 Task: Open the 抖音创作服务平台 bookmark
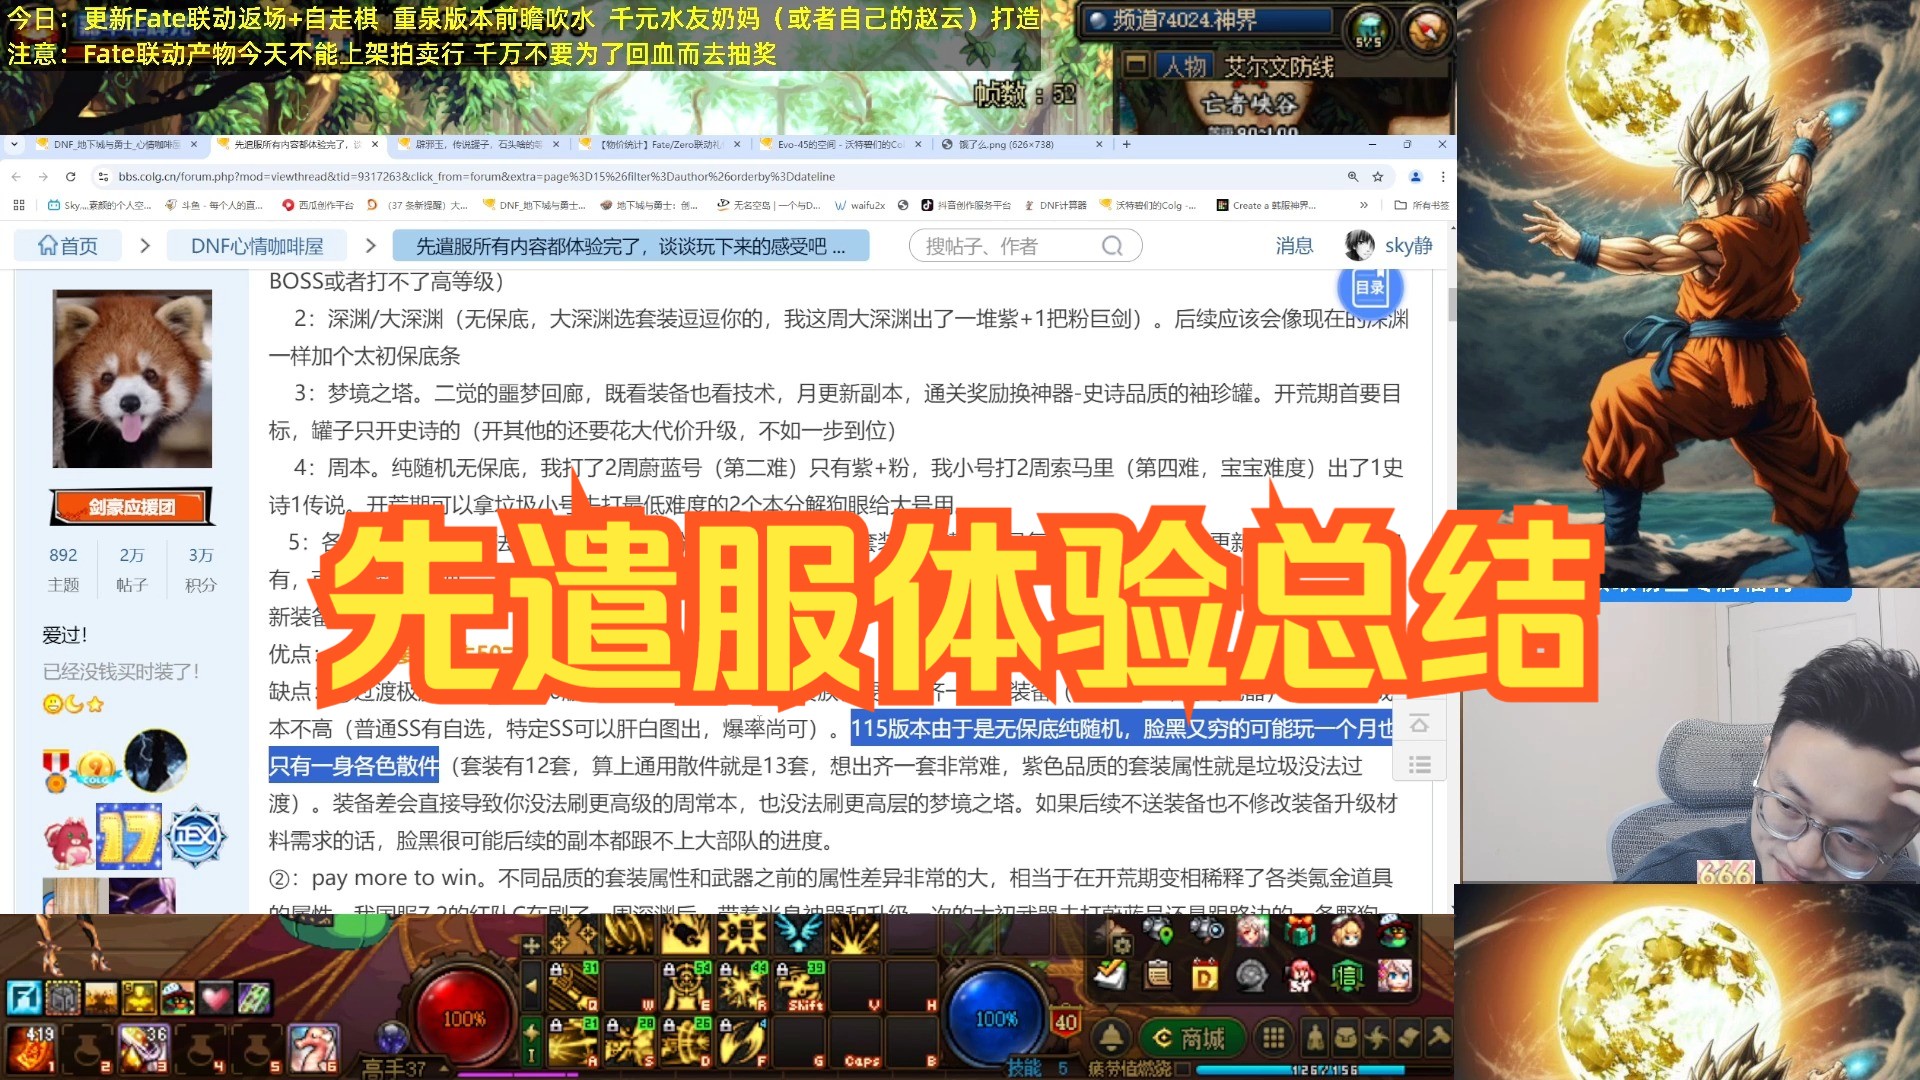pos(966,205)
